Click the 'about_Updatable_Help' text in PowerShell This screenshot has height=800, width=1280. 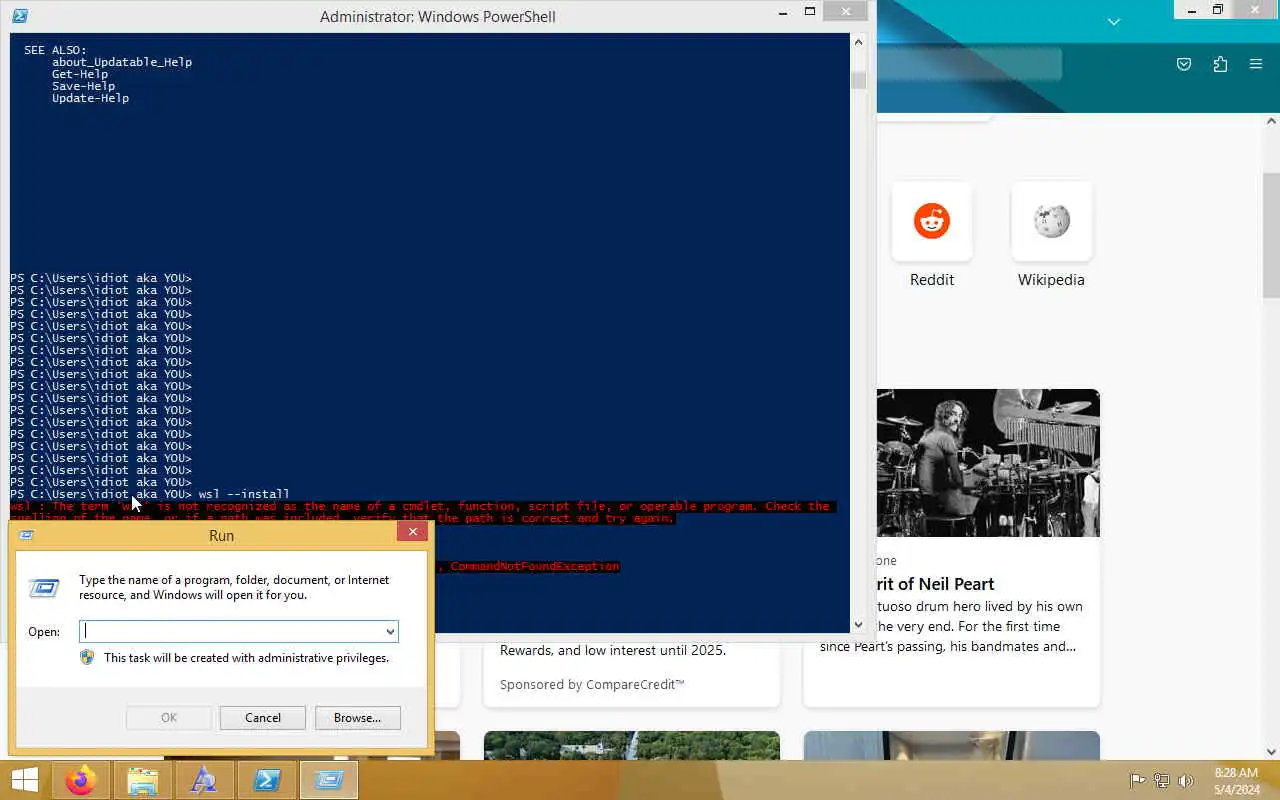[x=122, y=62]
